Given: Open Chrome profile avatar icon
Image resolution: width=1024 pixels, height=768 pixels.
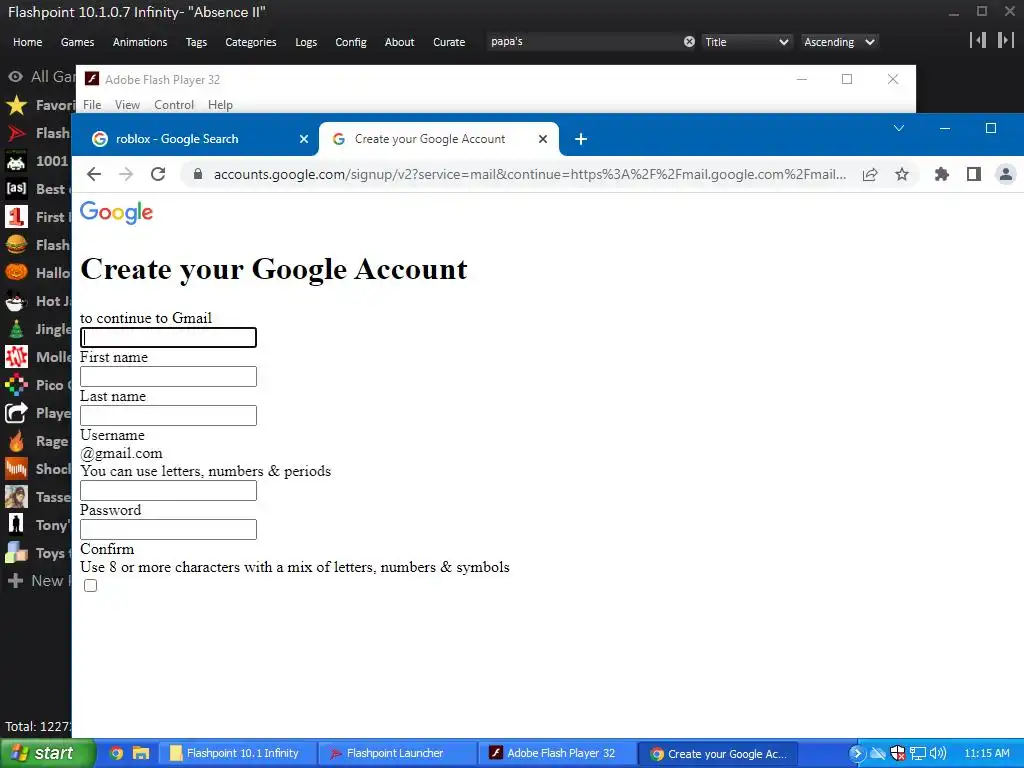Looking at the screenshot, I should pyautogui.click(x=1006, y=174).
